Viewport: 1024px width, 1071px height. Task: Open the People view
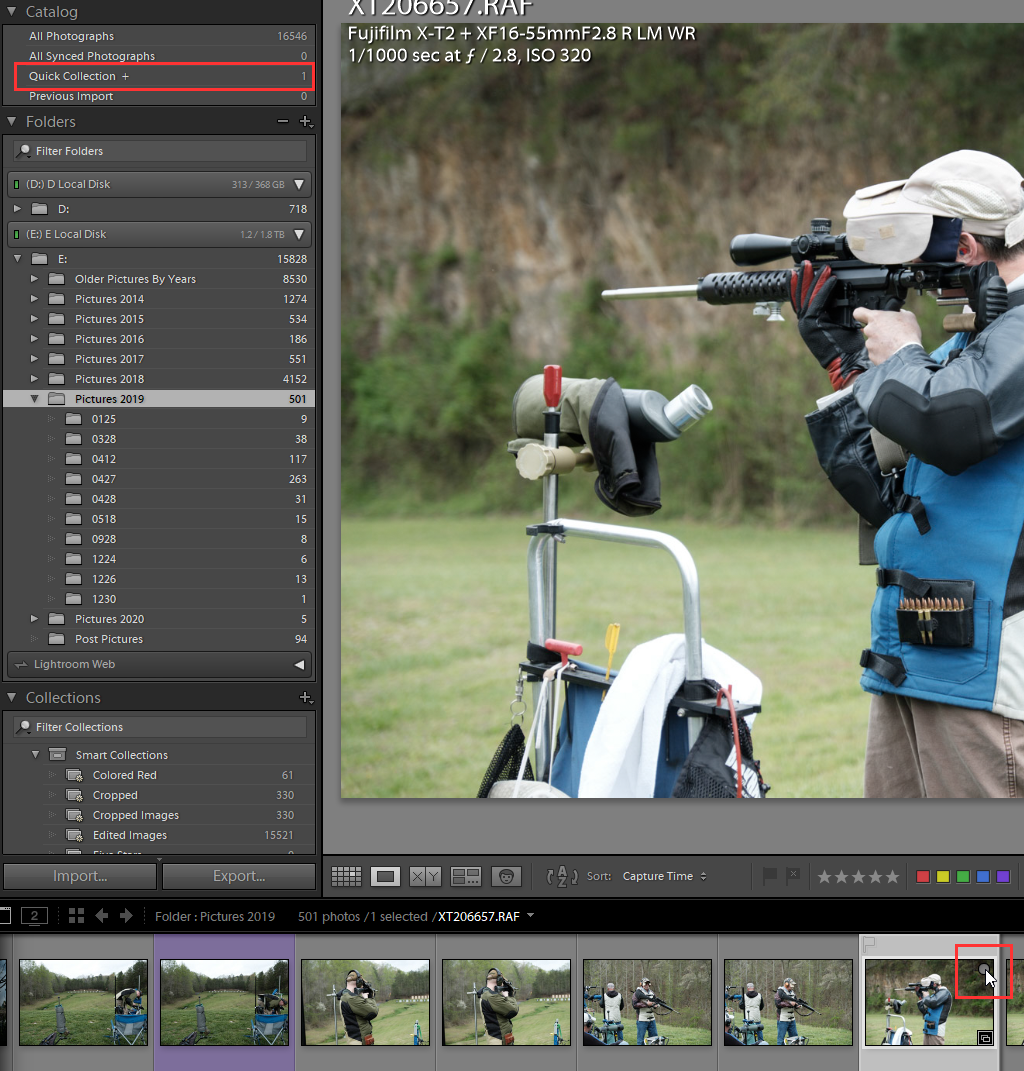point(507,876)
